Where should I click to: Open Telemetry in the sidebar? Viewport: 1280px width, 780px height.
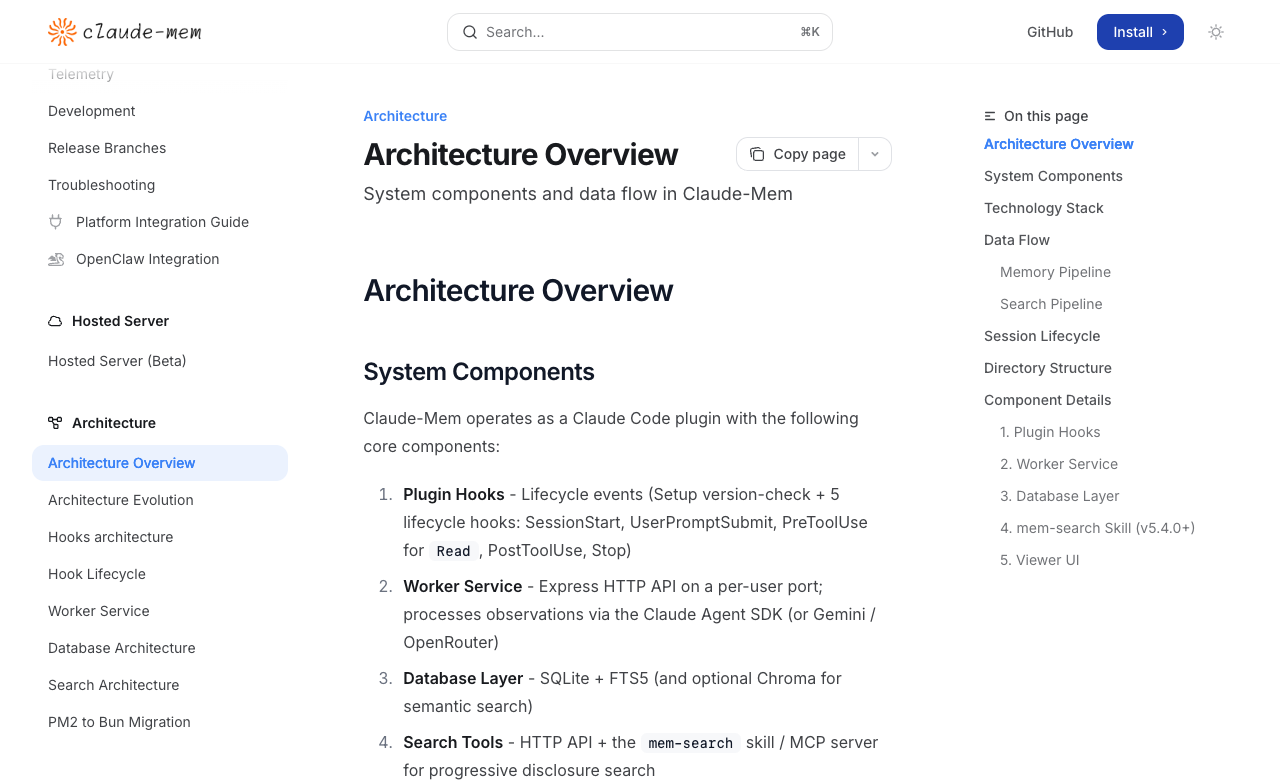pos(81,74)
